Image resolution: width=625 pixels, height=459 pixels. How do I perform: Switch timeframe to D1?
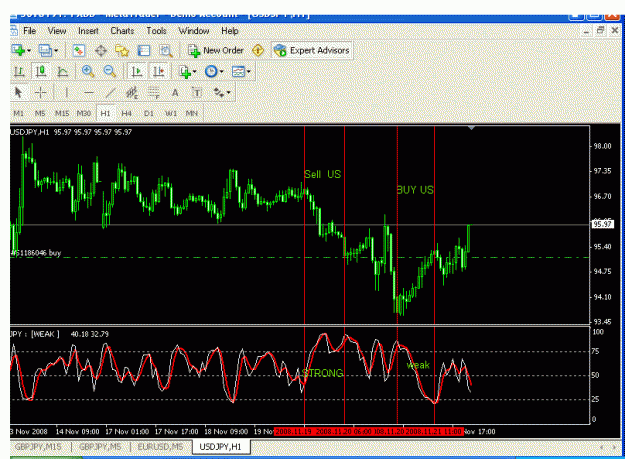[149, 114]
